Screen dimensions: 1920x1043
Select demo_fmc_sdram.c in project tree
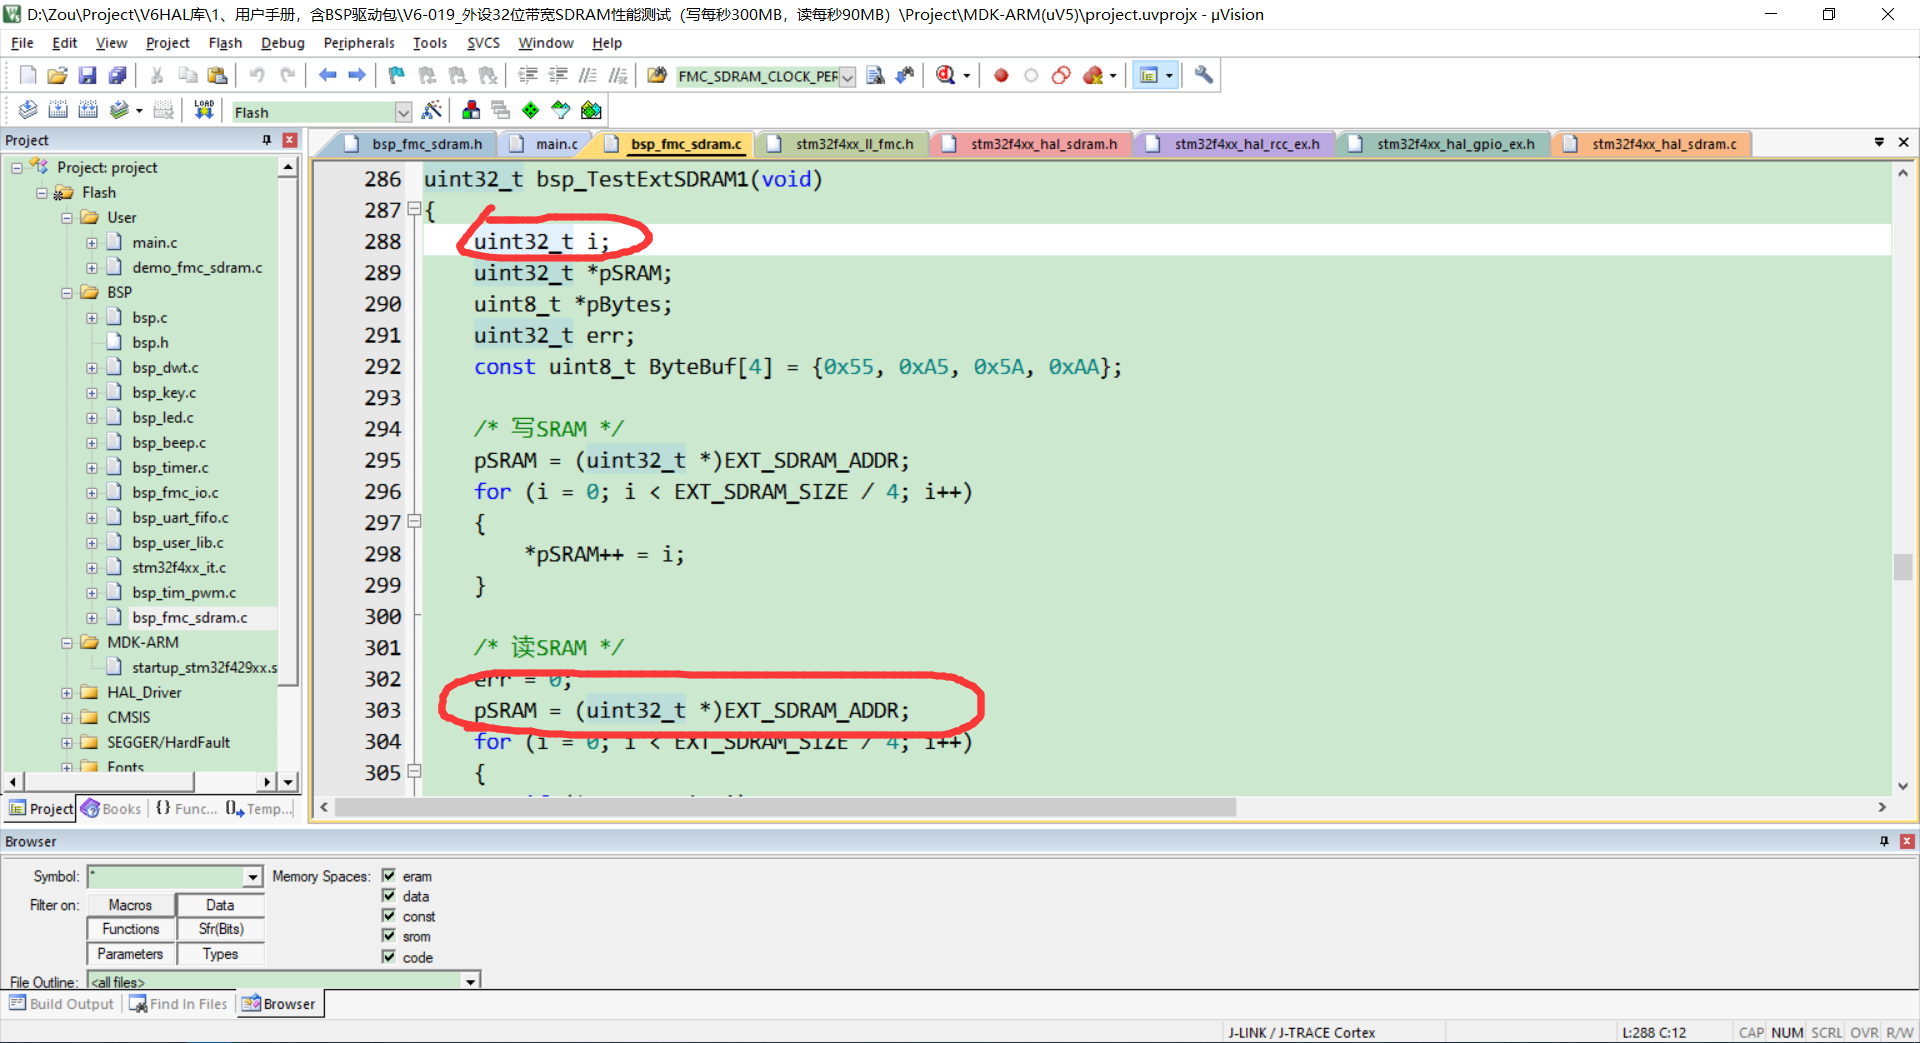click(197, 267)
